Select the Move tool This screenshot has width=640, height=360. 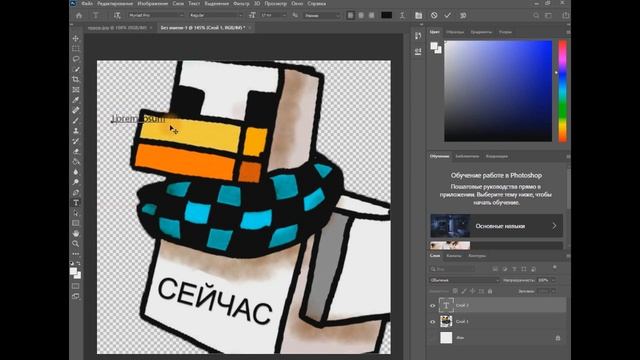(76, 38)
